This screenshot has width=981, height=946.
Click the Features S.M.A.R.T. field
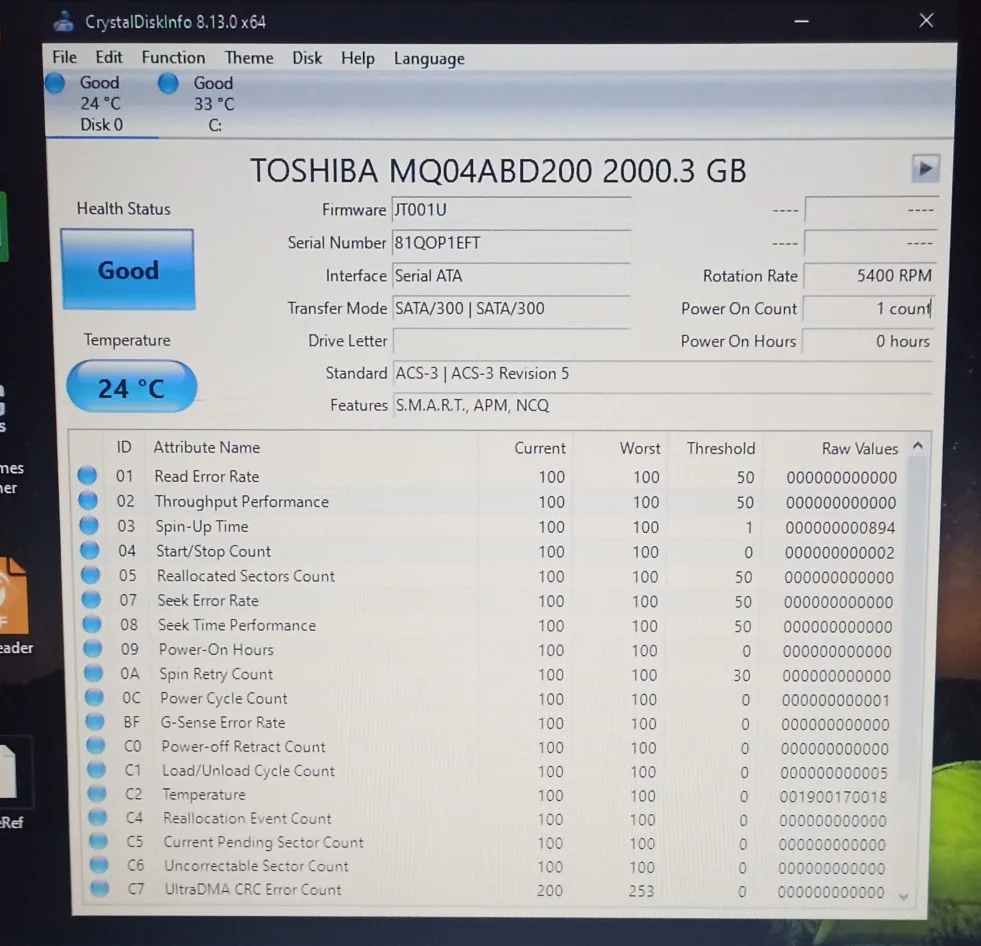[x=663, y=405]
